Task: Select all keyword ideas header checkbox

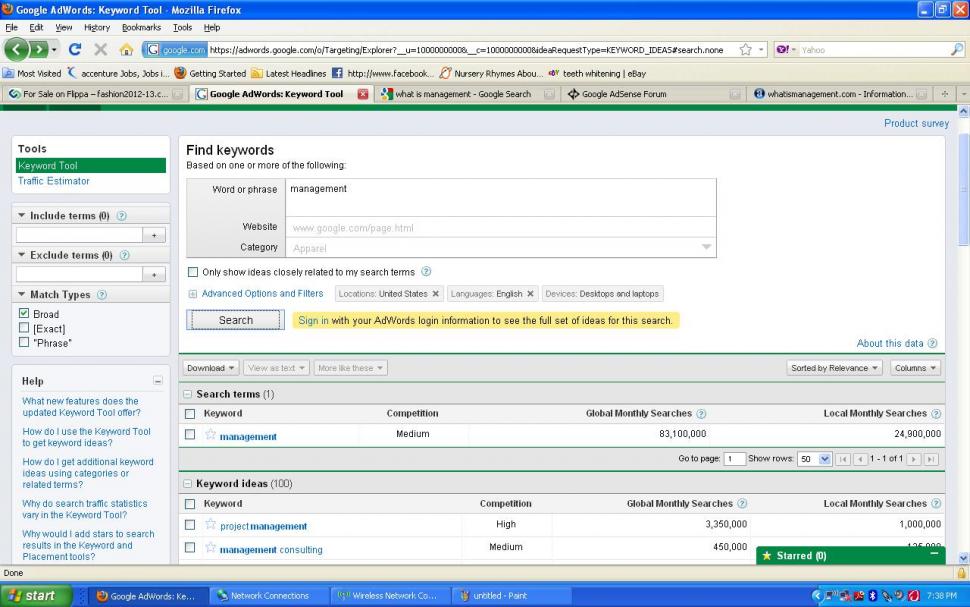Action: [x=190, y=504]
